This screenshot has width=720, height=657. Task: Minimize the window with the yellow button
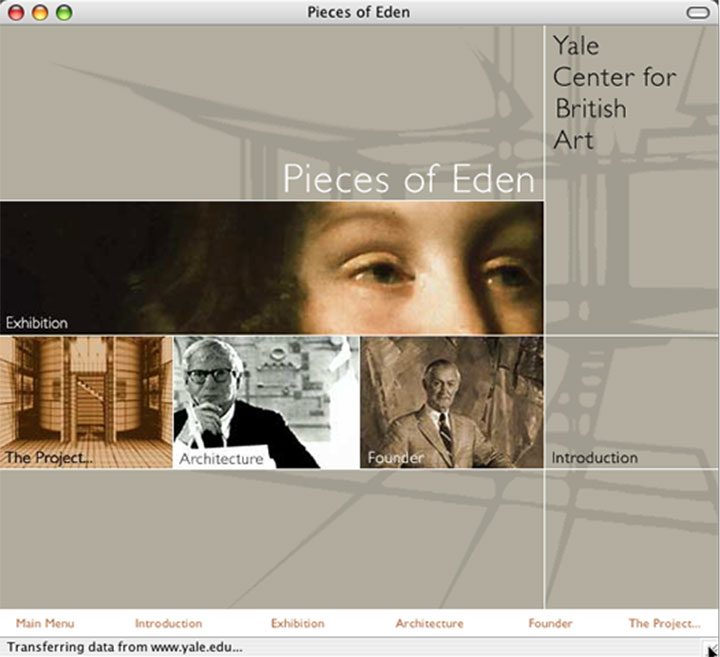tap(40, 12)
